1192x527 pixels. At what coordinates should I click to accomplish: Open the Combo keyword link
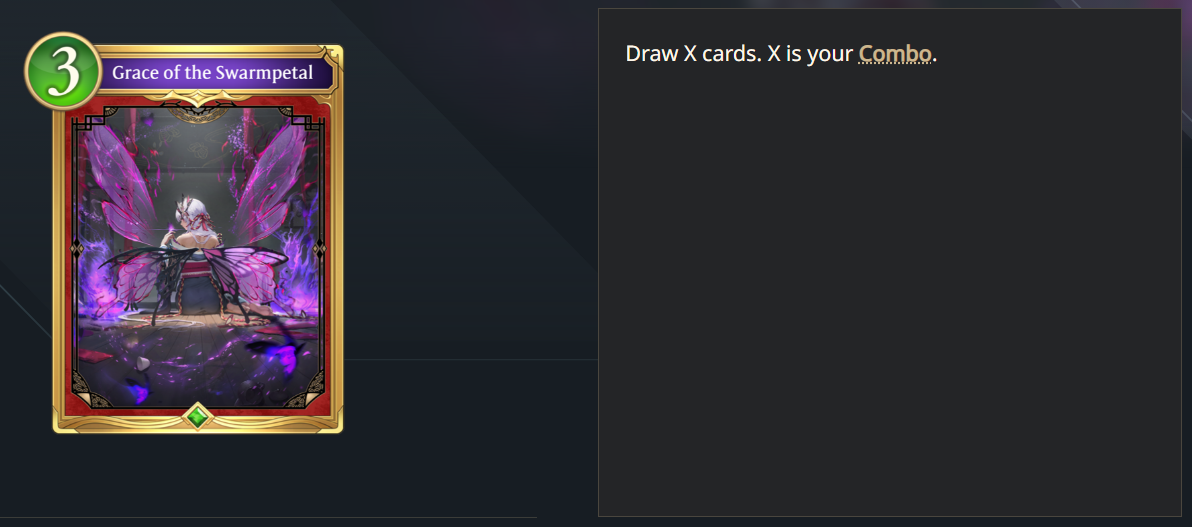click(895, 53)
